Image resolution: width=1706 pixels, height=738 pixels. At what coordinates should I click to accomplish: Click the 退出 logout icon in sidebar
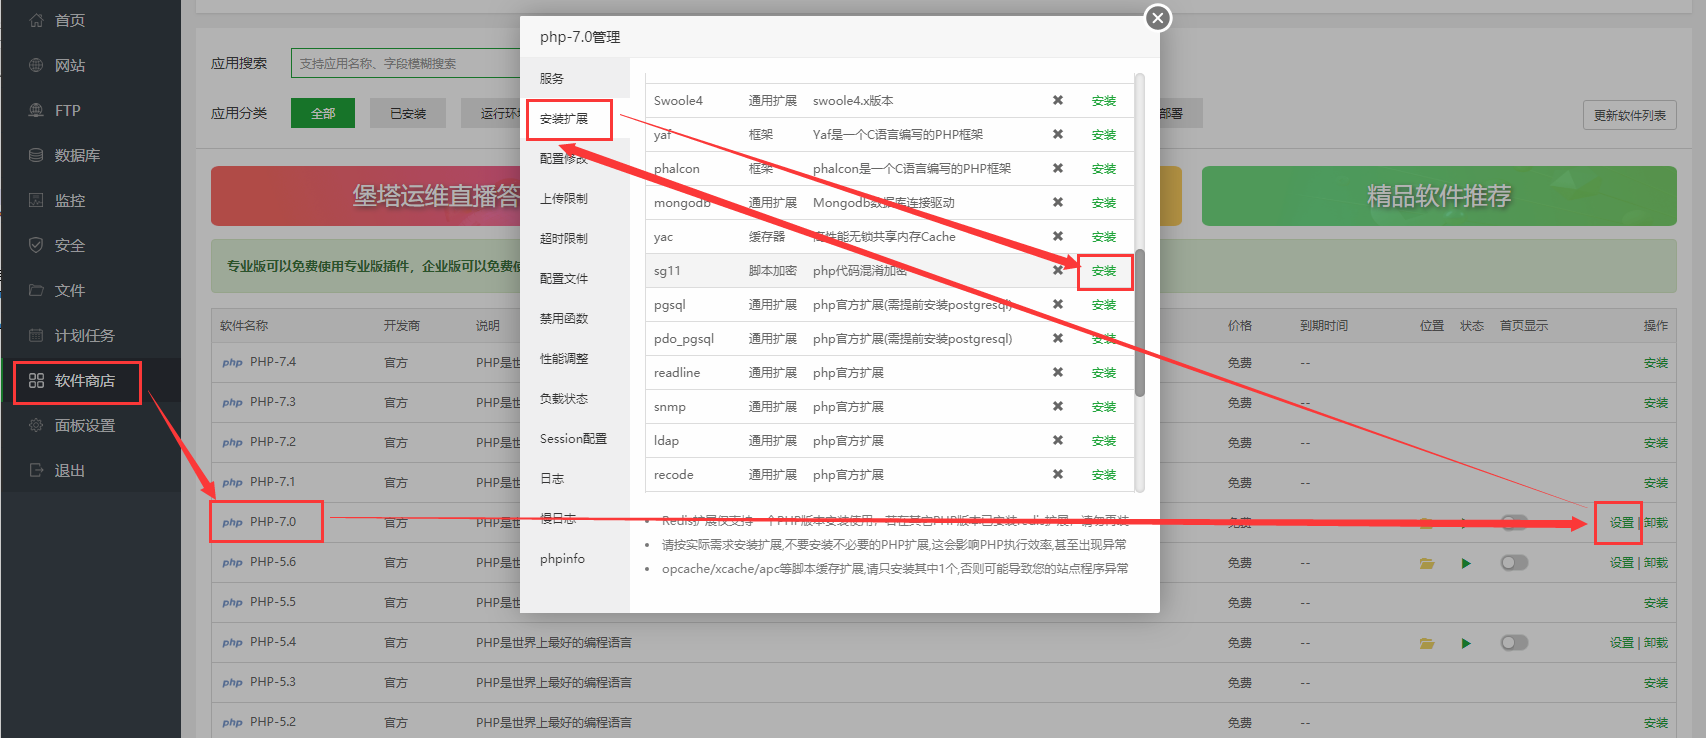tap(36, 470)
